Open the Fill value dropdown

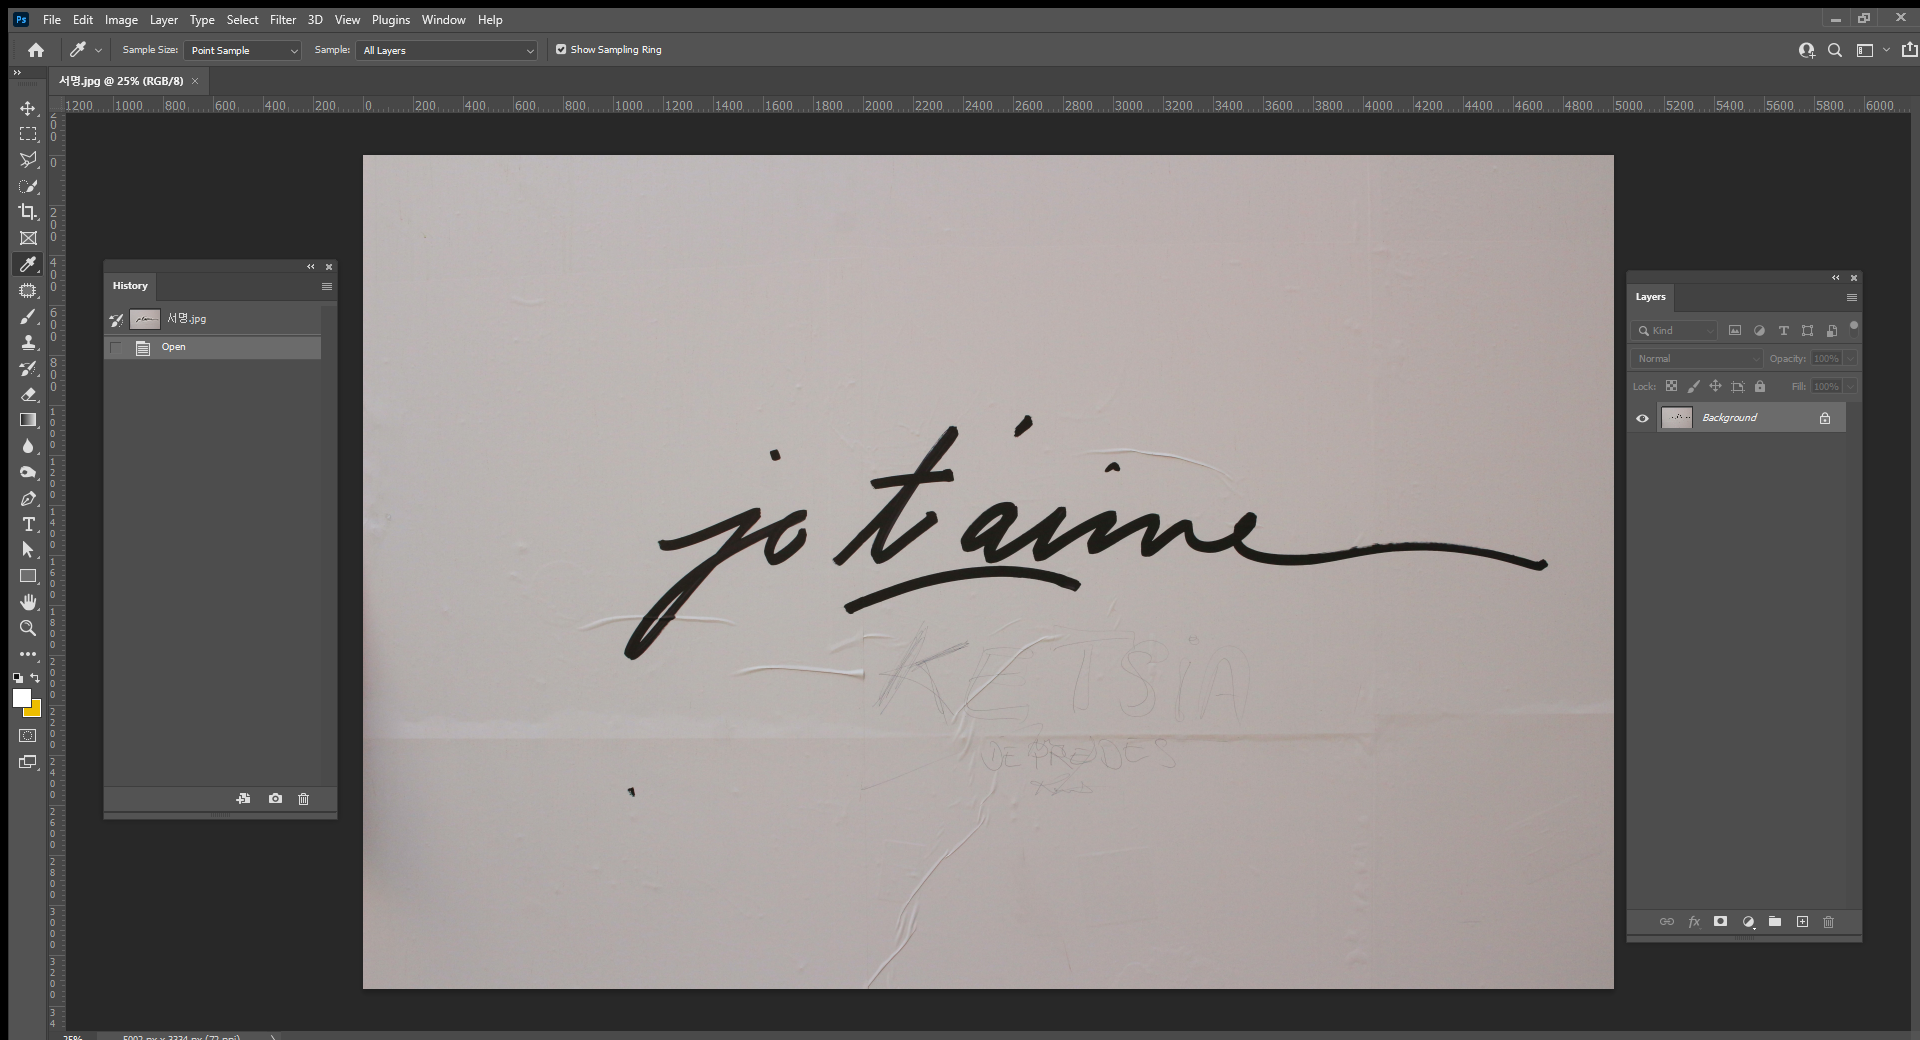(x=1852, y=386)
